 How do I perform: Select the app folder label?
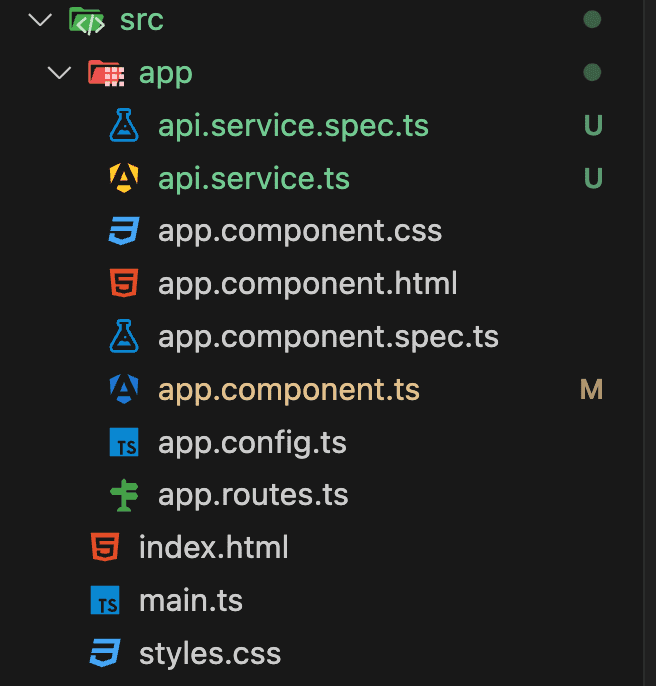pos(165,73)
